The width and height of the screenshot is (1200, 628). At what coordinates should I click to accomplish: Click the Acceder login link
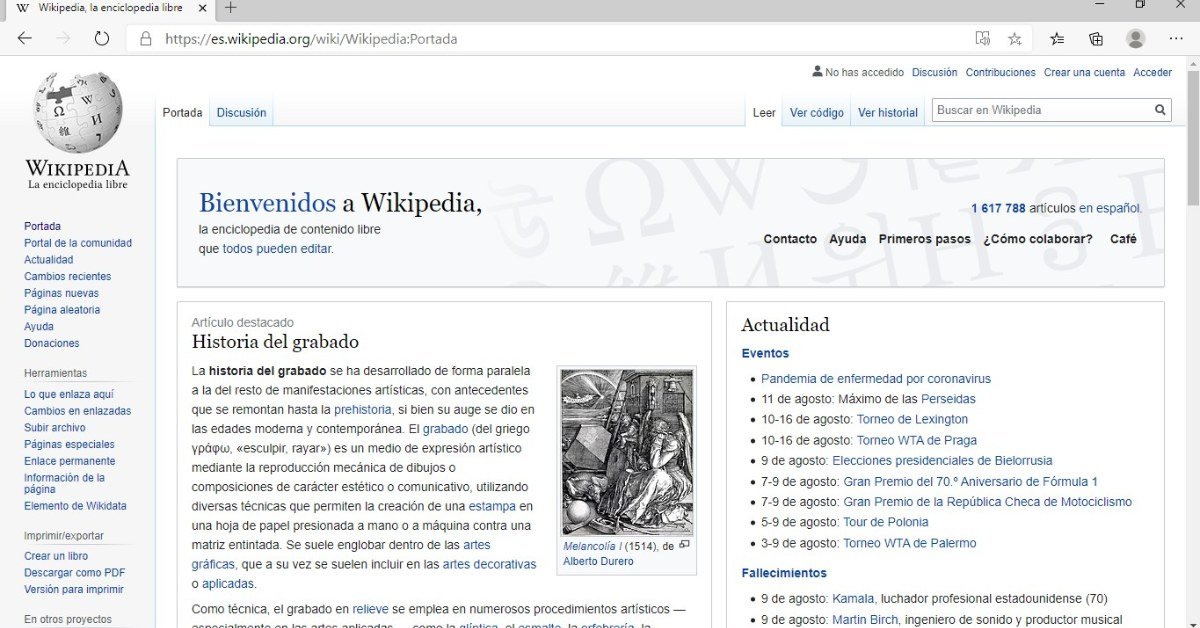[x=1152, y=72]
